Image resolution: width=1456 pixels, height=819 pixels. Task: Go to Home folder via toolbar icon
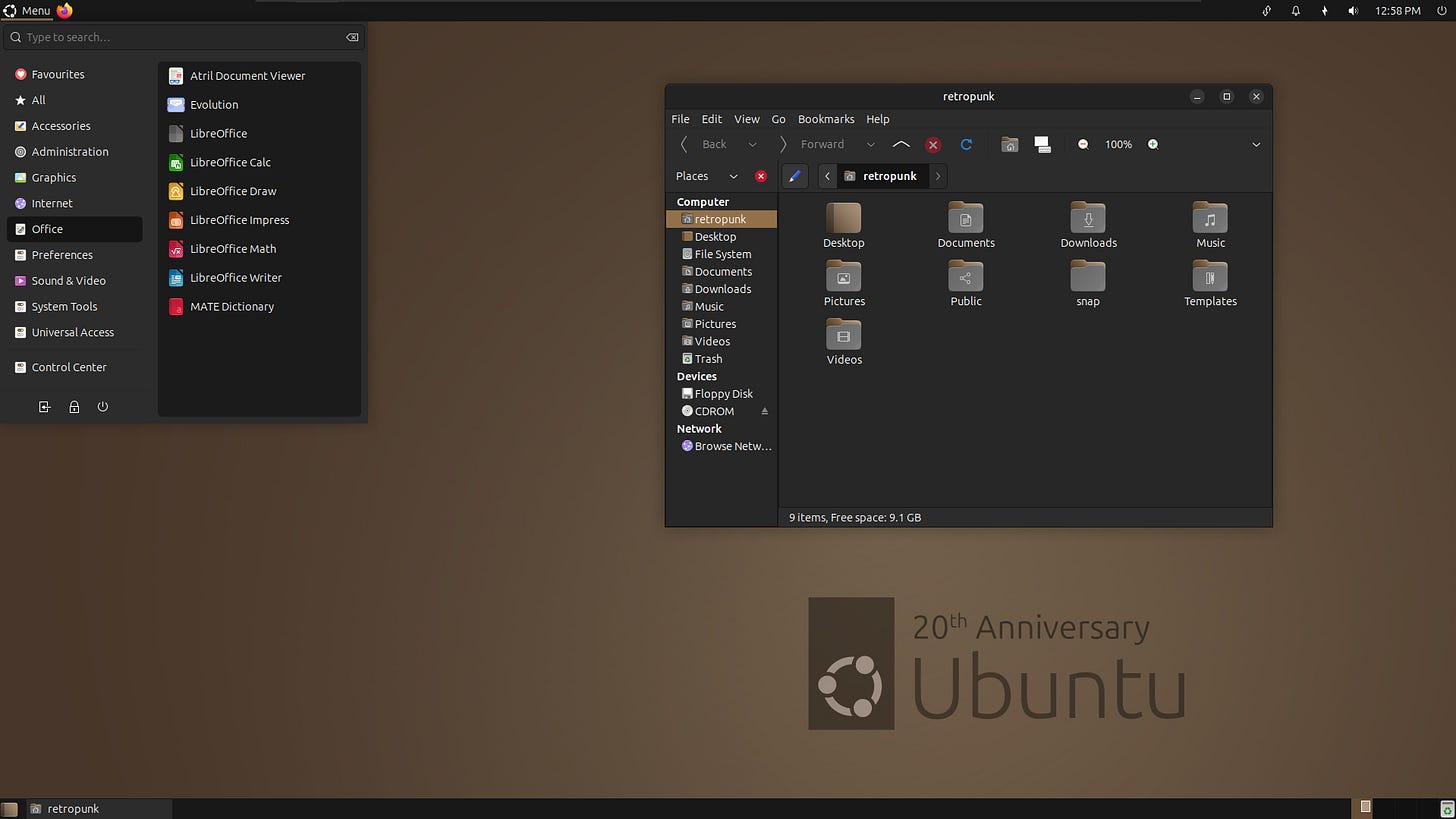1010,145
